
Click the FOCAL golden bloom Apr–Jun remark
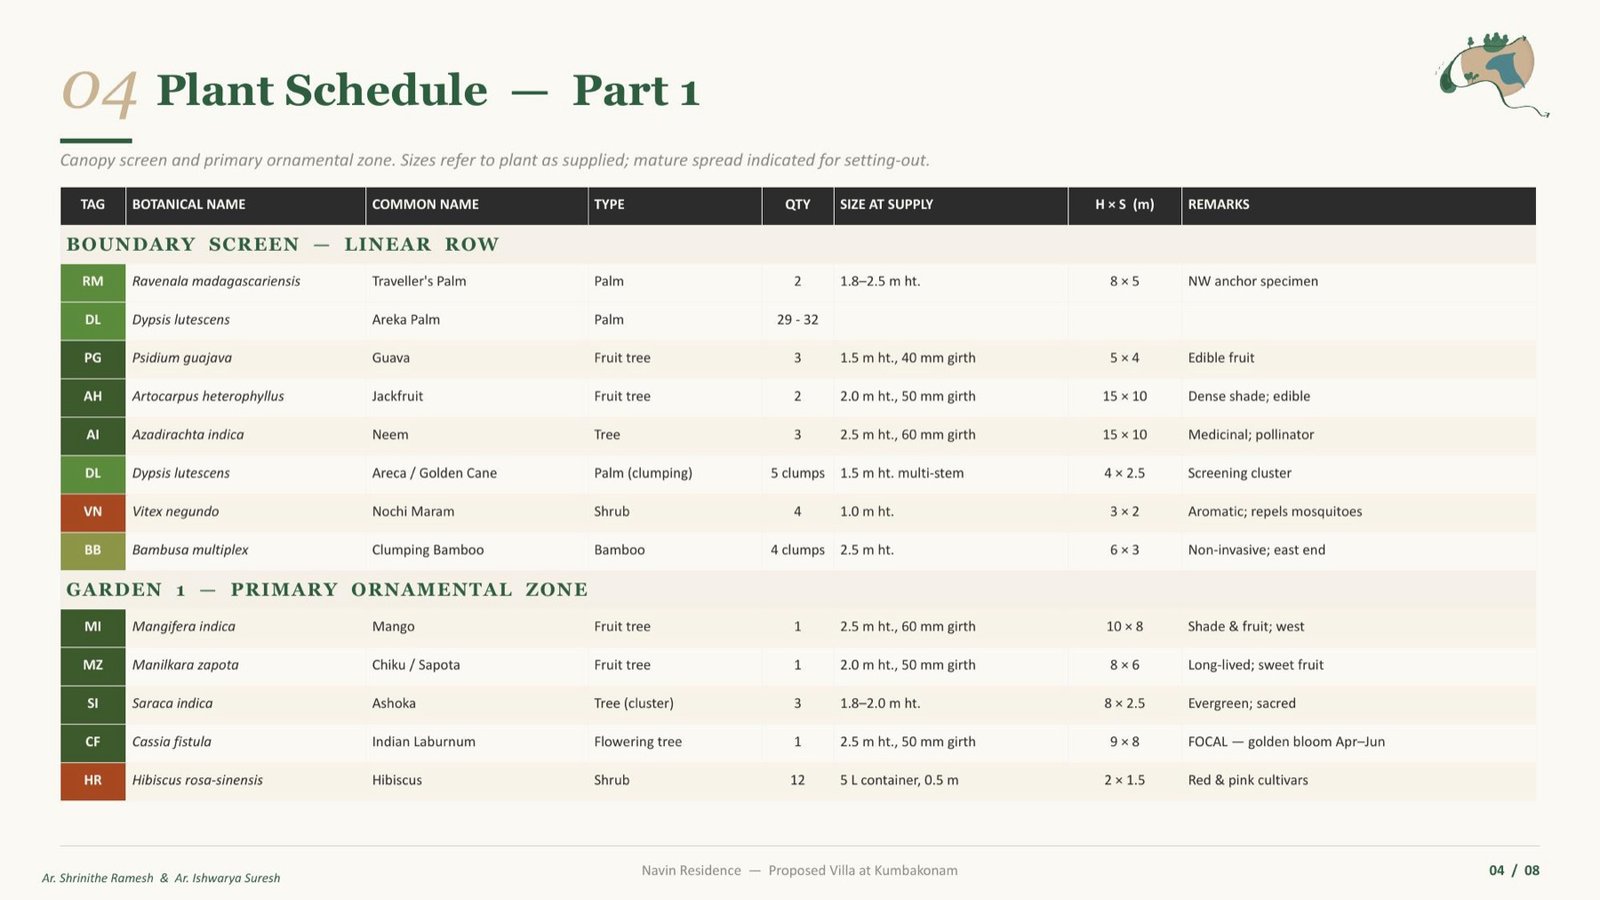coord(1286,742)
